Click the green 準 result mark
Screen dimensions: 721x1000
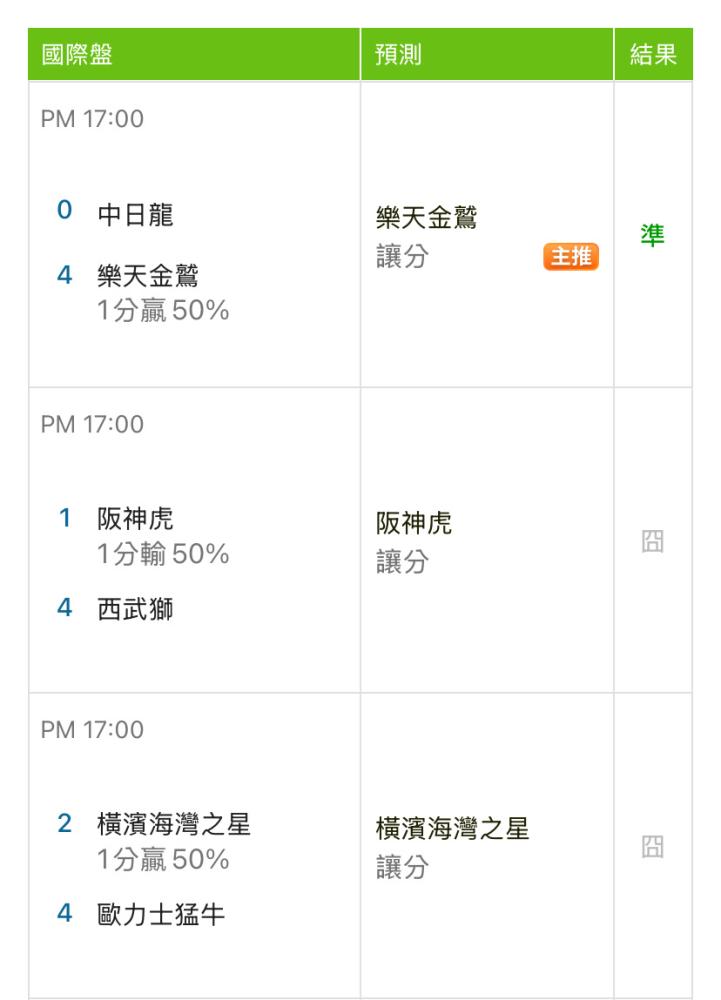coord(652,237)
